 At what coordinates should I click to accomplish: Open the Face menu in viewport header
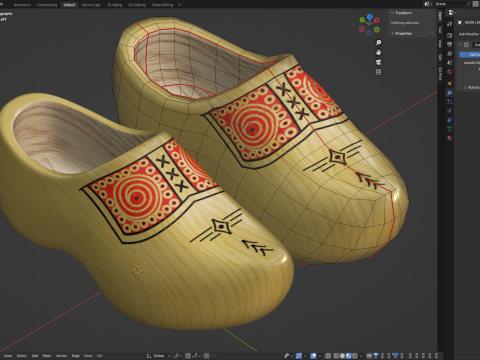(x=88, y=356)
